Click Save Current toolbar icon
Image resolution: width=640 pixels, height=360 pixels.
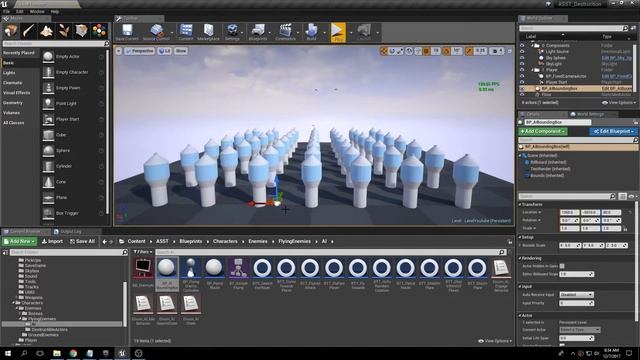pyautogui.click(x=127, y=32)
